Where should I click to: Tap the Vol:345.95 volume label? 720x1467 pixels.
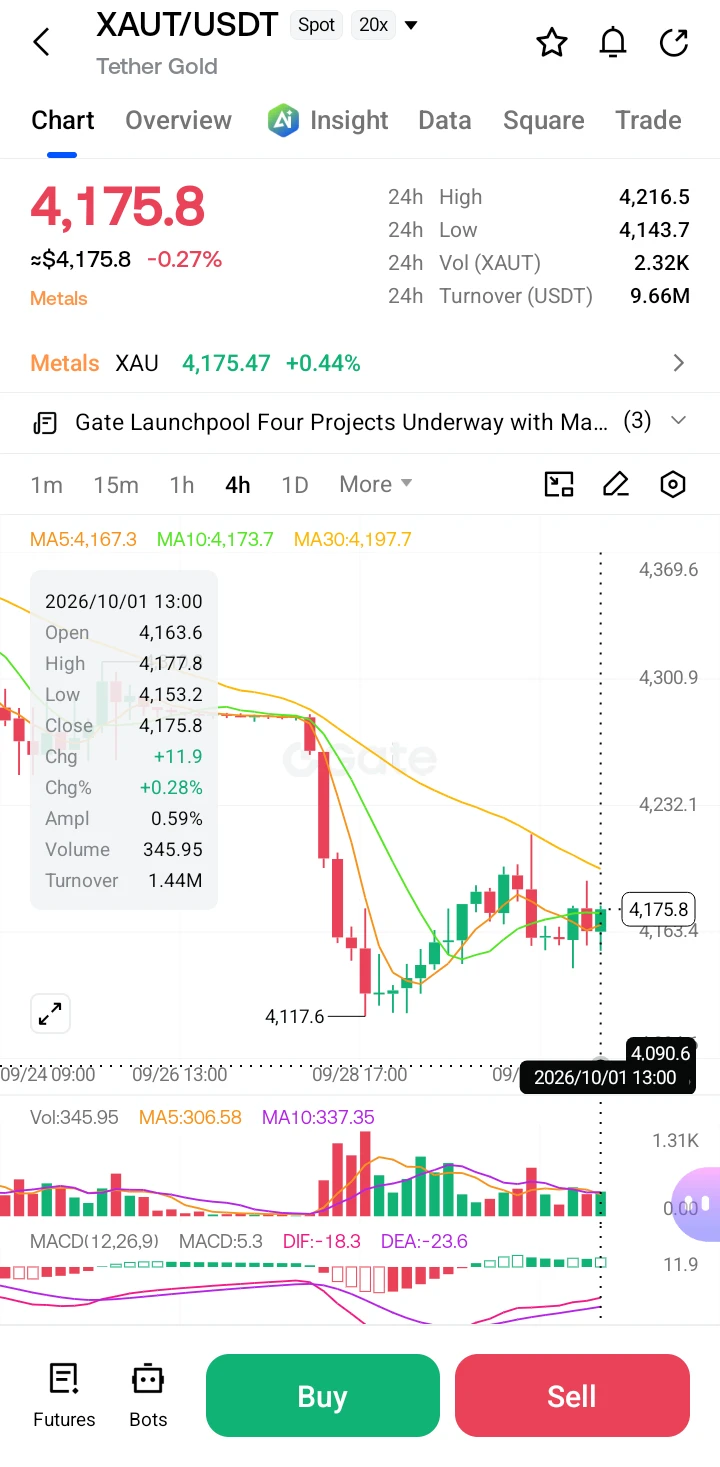point(74,1117)
